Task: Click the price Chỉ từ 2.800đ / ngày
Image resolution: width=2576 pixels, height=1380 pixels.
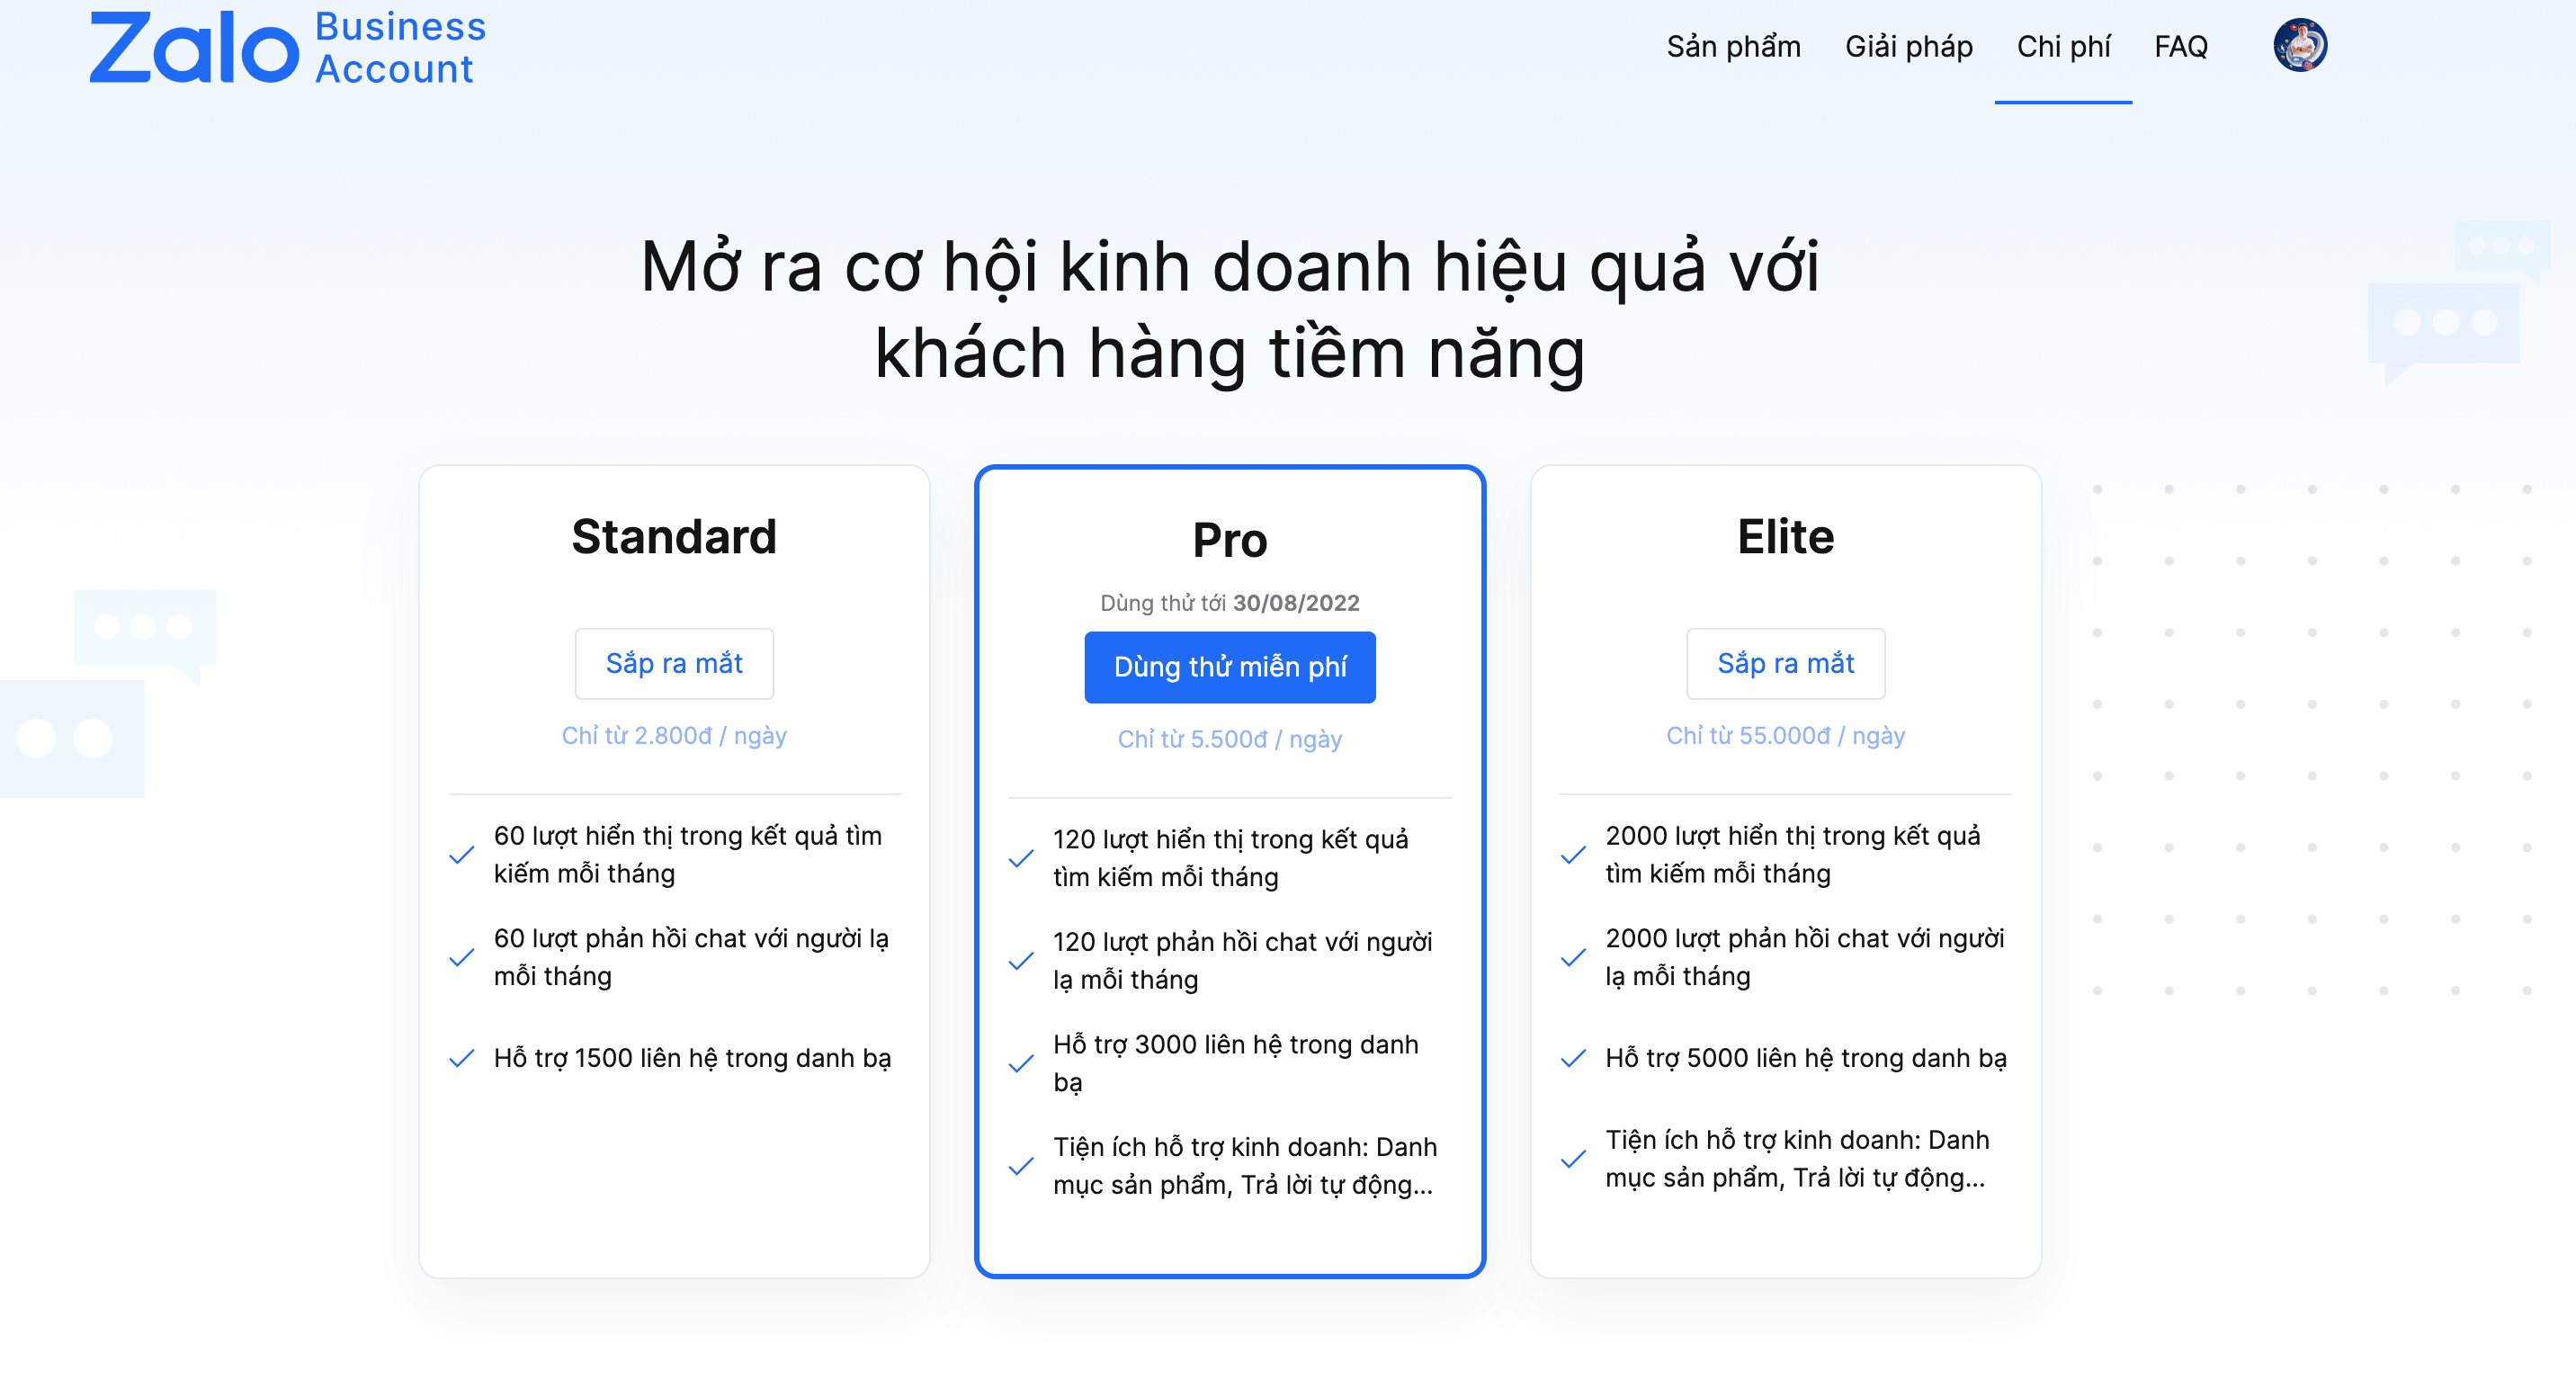Action: (674, 736)
